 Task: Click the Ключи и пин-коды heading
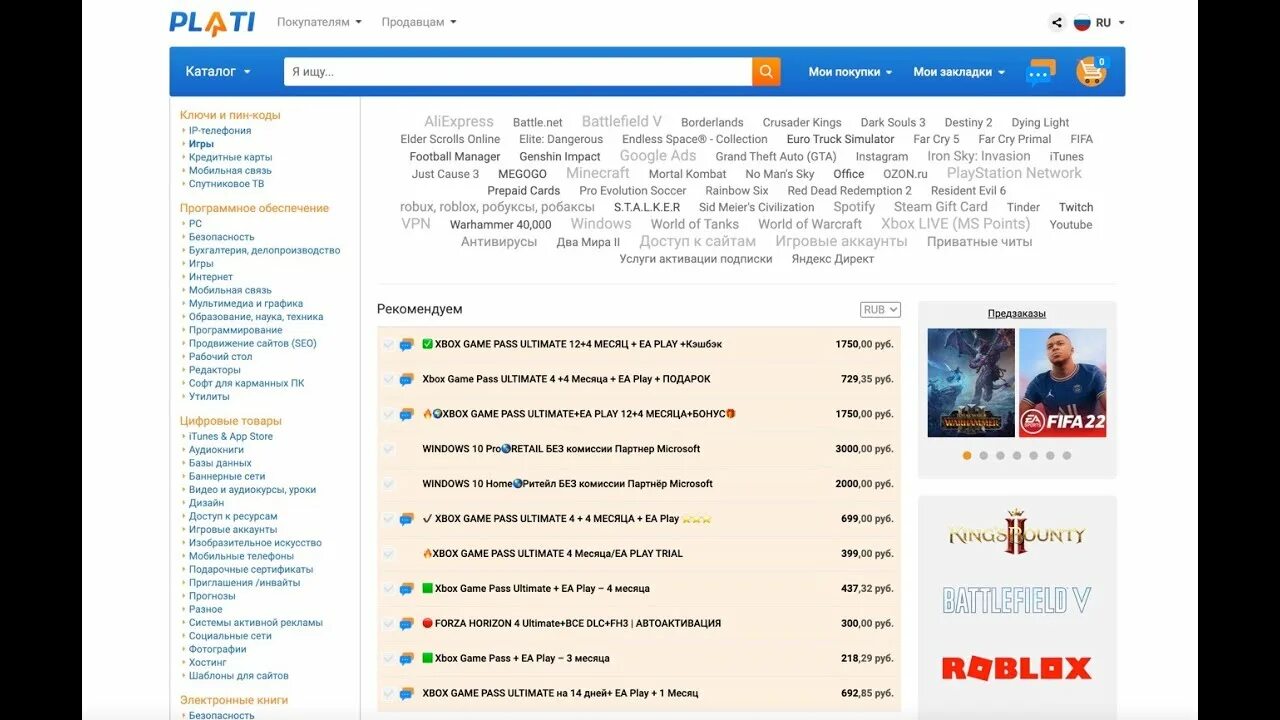click(x=230, y=115)
